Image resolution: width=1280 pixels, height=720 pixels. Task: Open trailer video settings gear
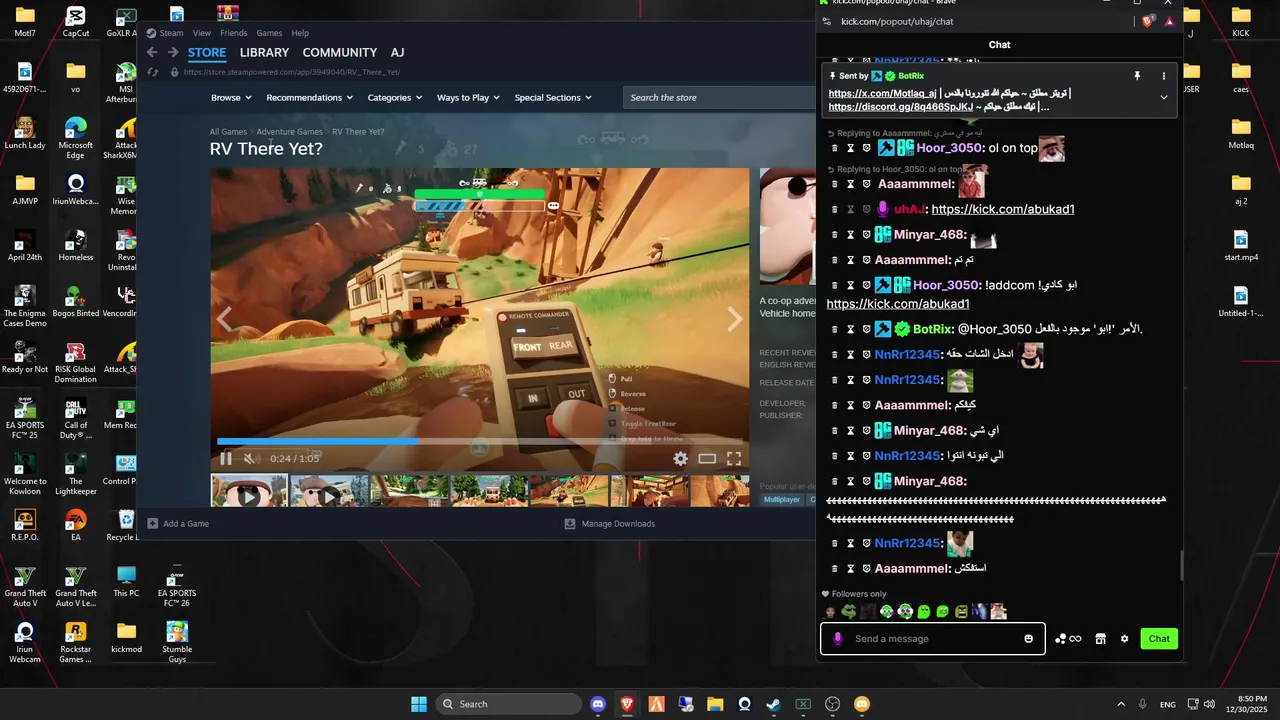click(680, 459)
